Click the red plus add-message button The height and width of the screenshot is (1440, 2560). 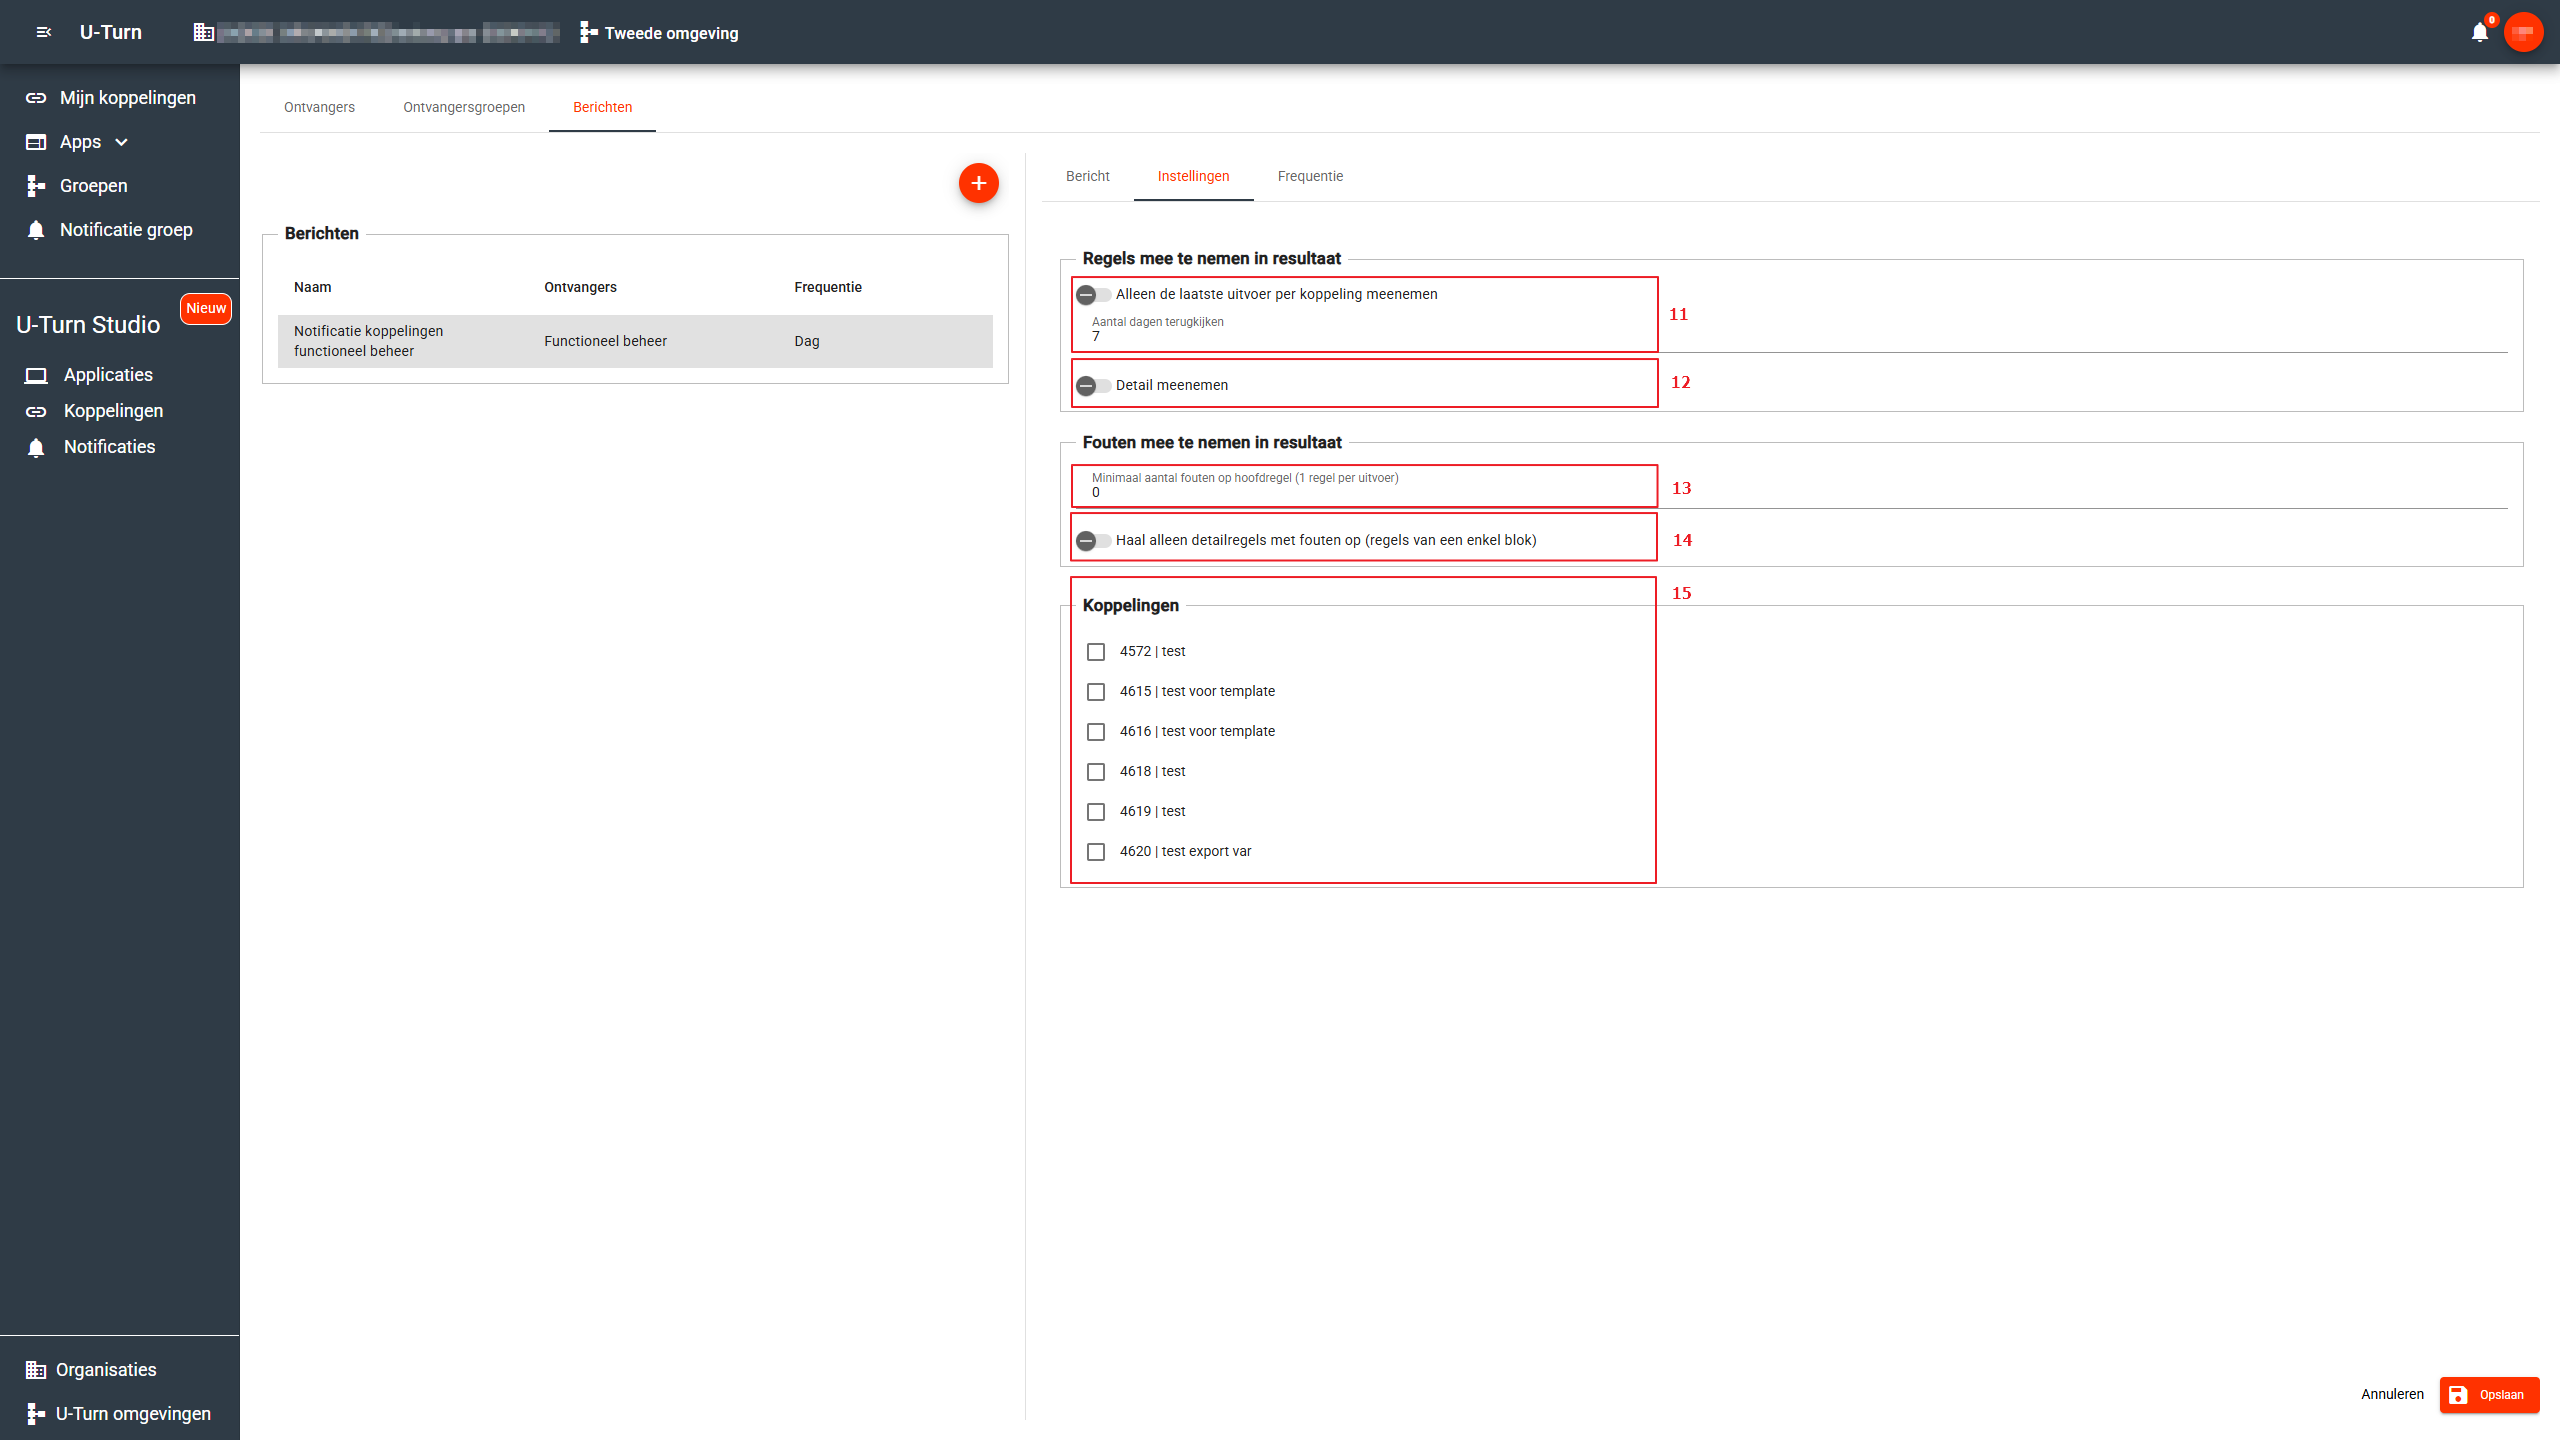978,183
